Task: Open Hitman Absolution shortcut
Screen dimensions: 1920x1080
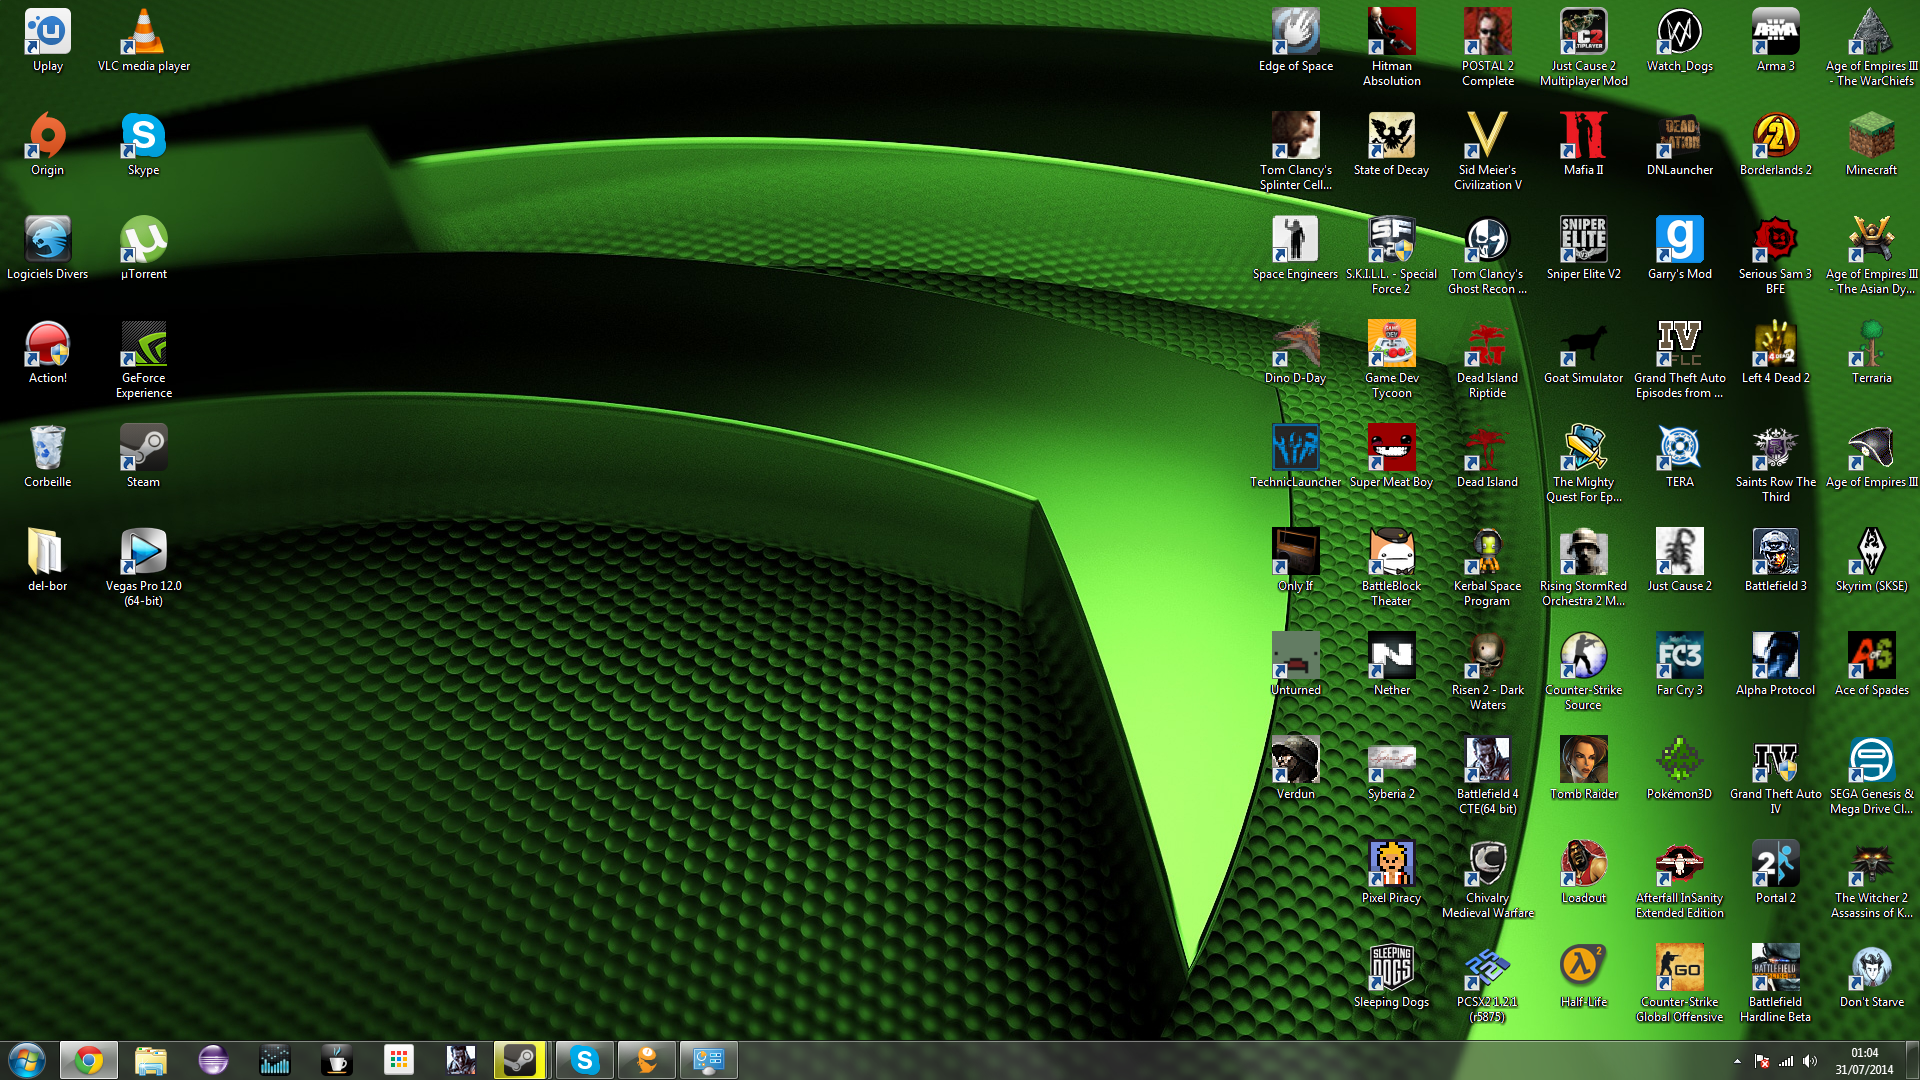Action: [x=1391, y=48]
